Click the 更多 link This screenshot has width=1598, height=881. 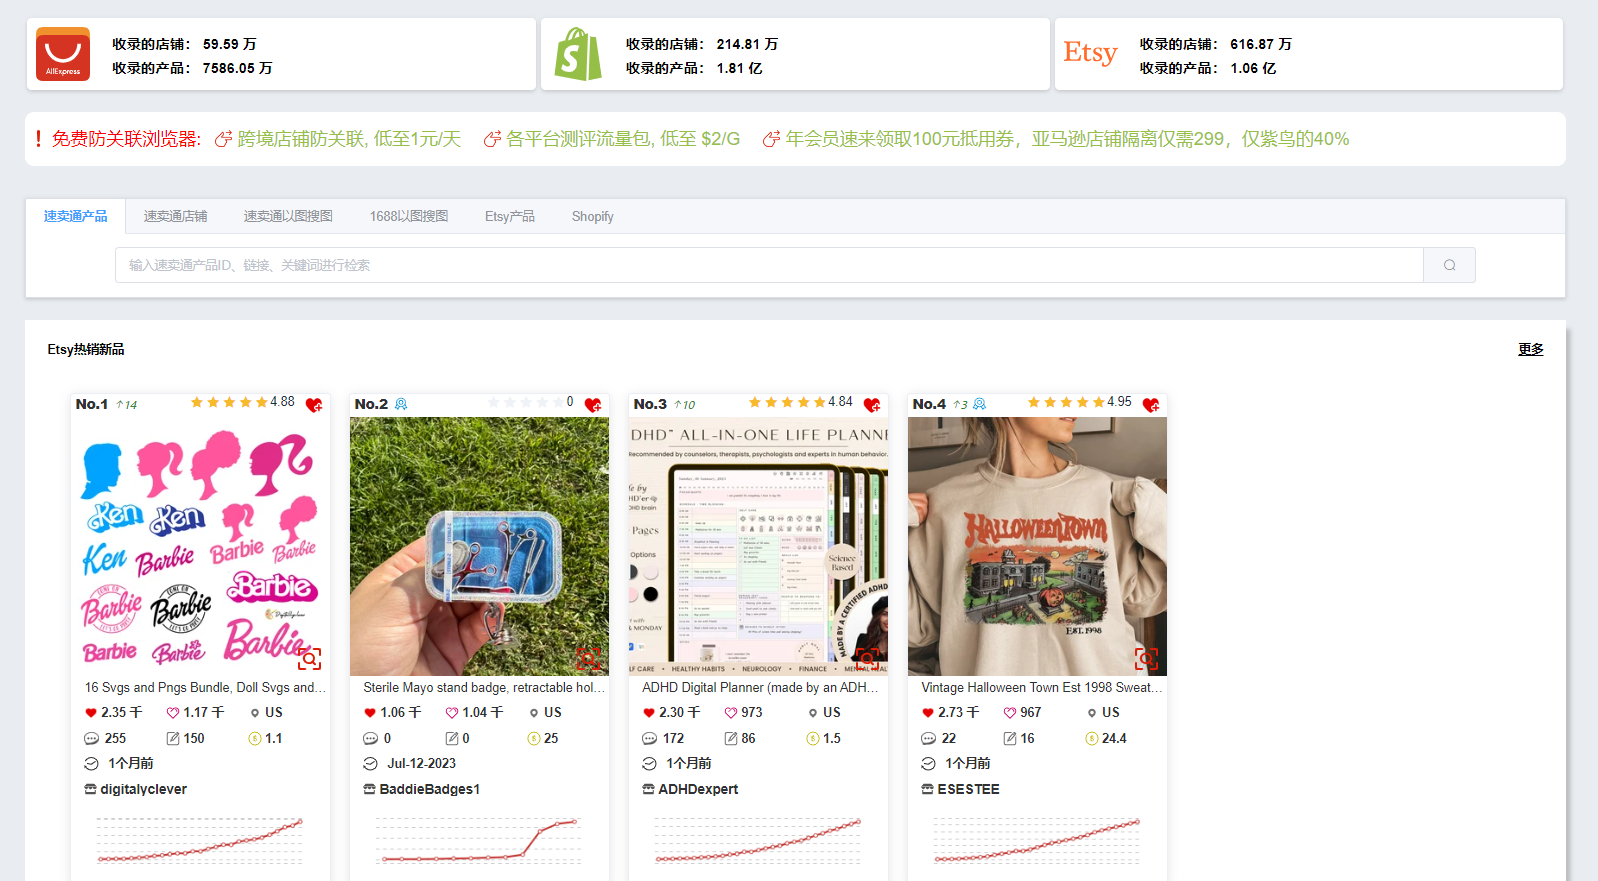pyautogui.click(x=1531, y=349)
